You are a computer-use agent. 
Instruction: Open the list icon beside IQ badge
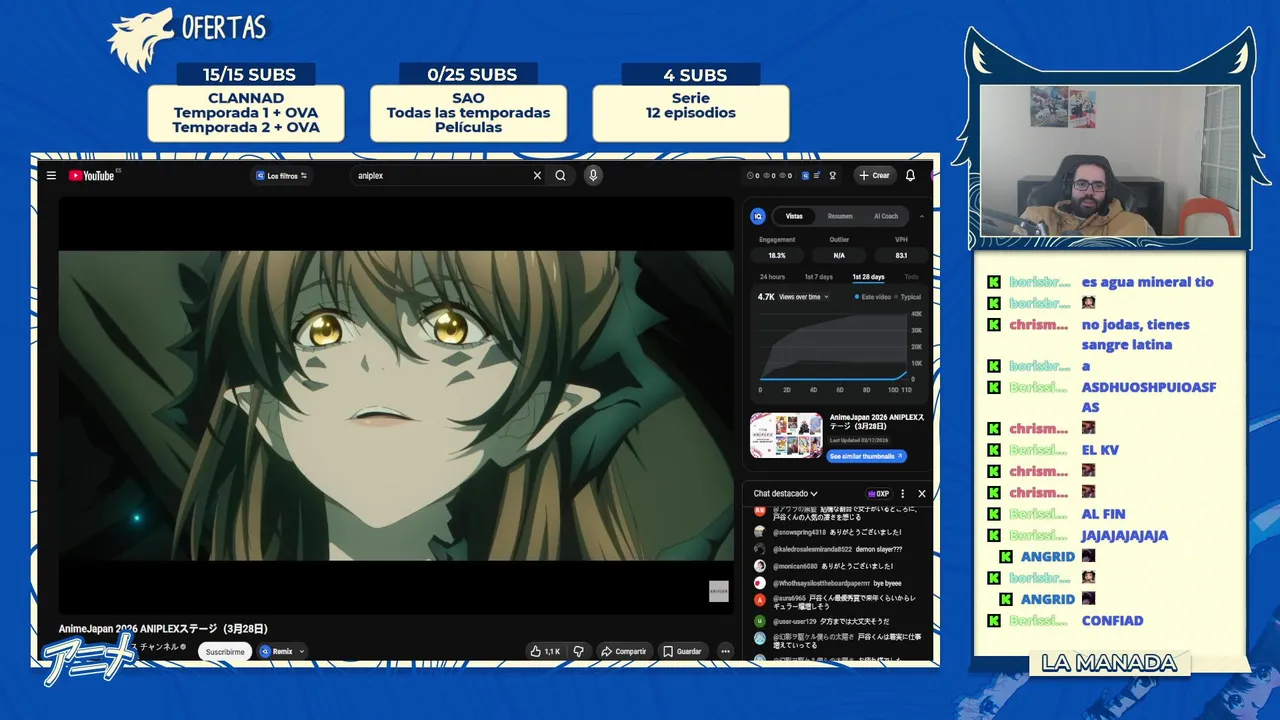[818, 175]
